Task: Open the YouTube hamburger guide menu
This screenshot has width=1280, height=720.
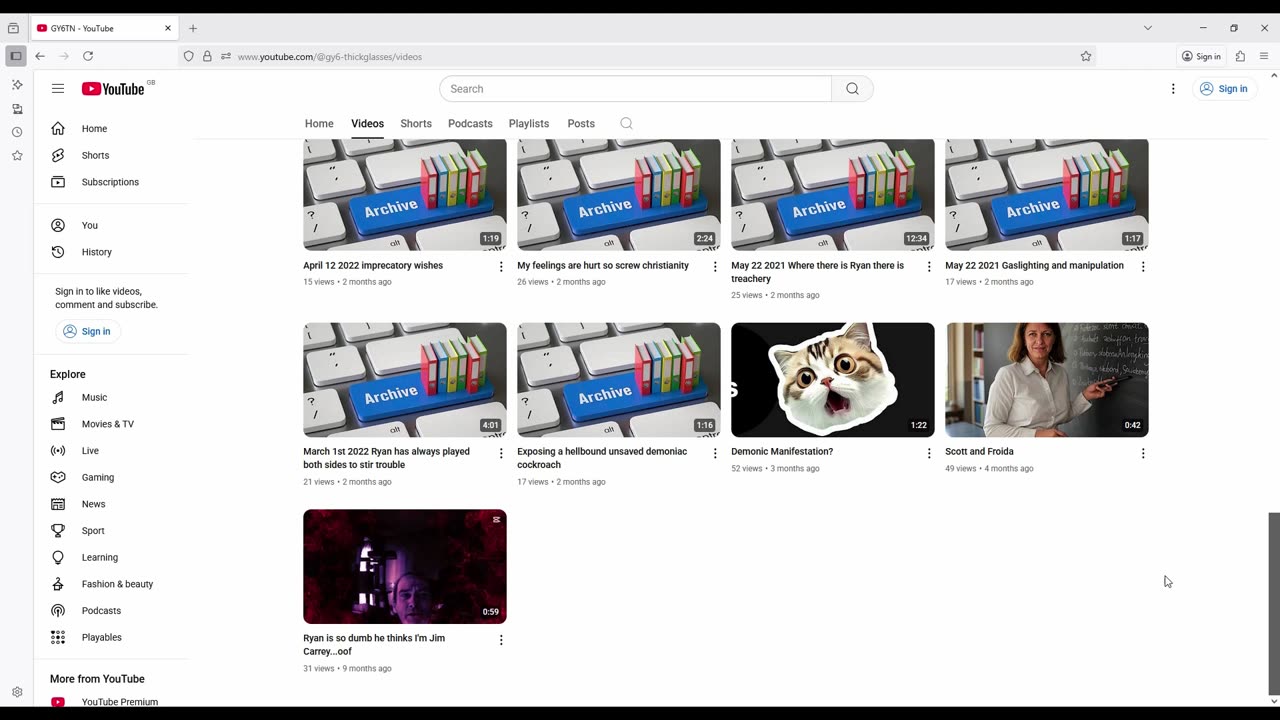Action: tap(58, 89)
